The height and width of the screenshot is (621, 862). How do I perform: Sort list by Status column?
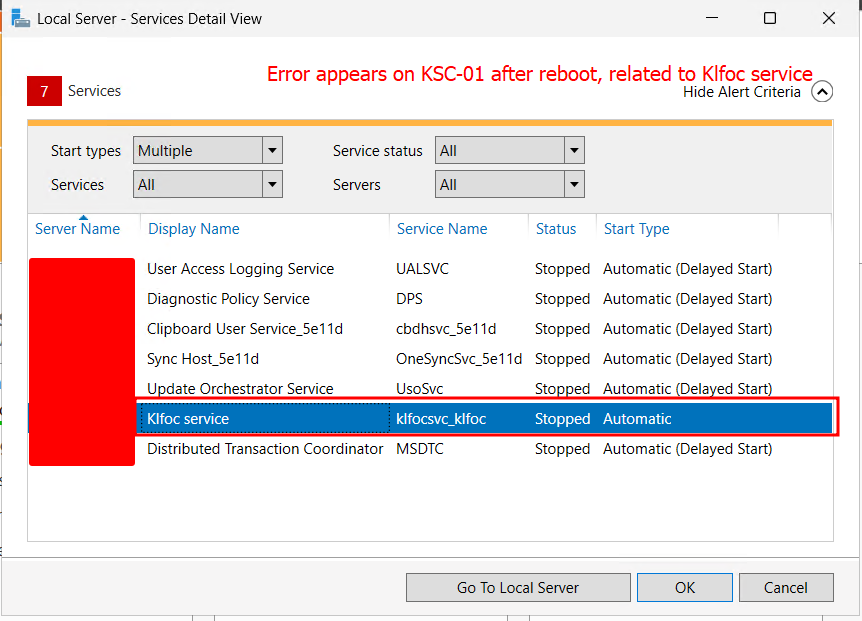(556, 229)
